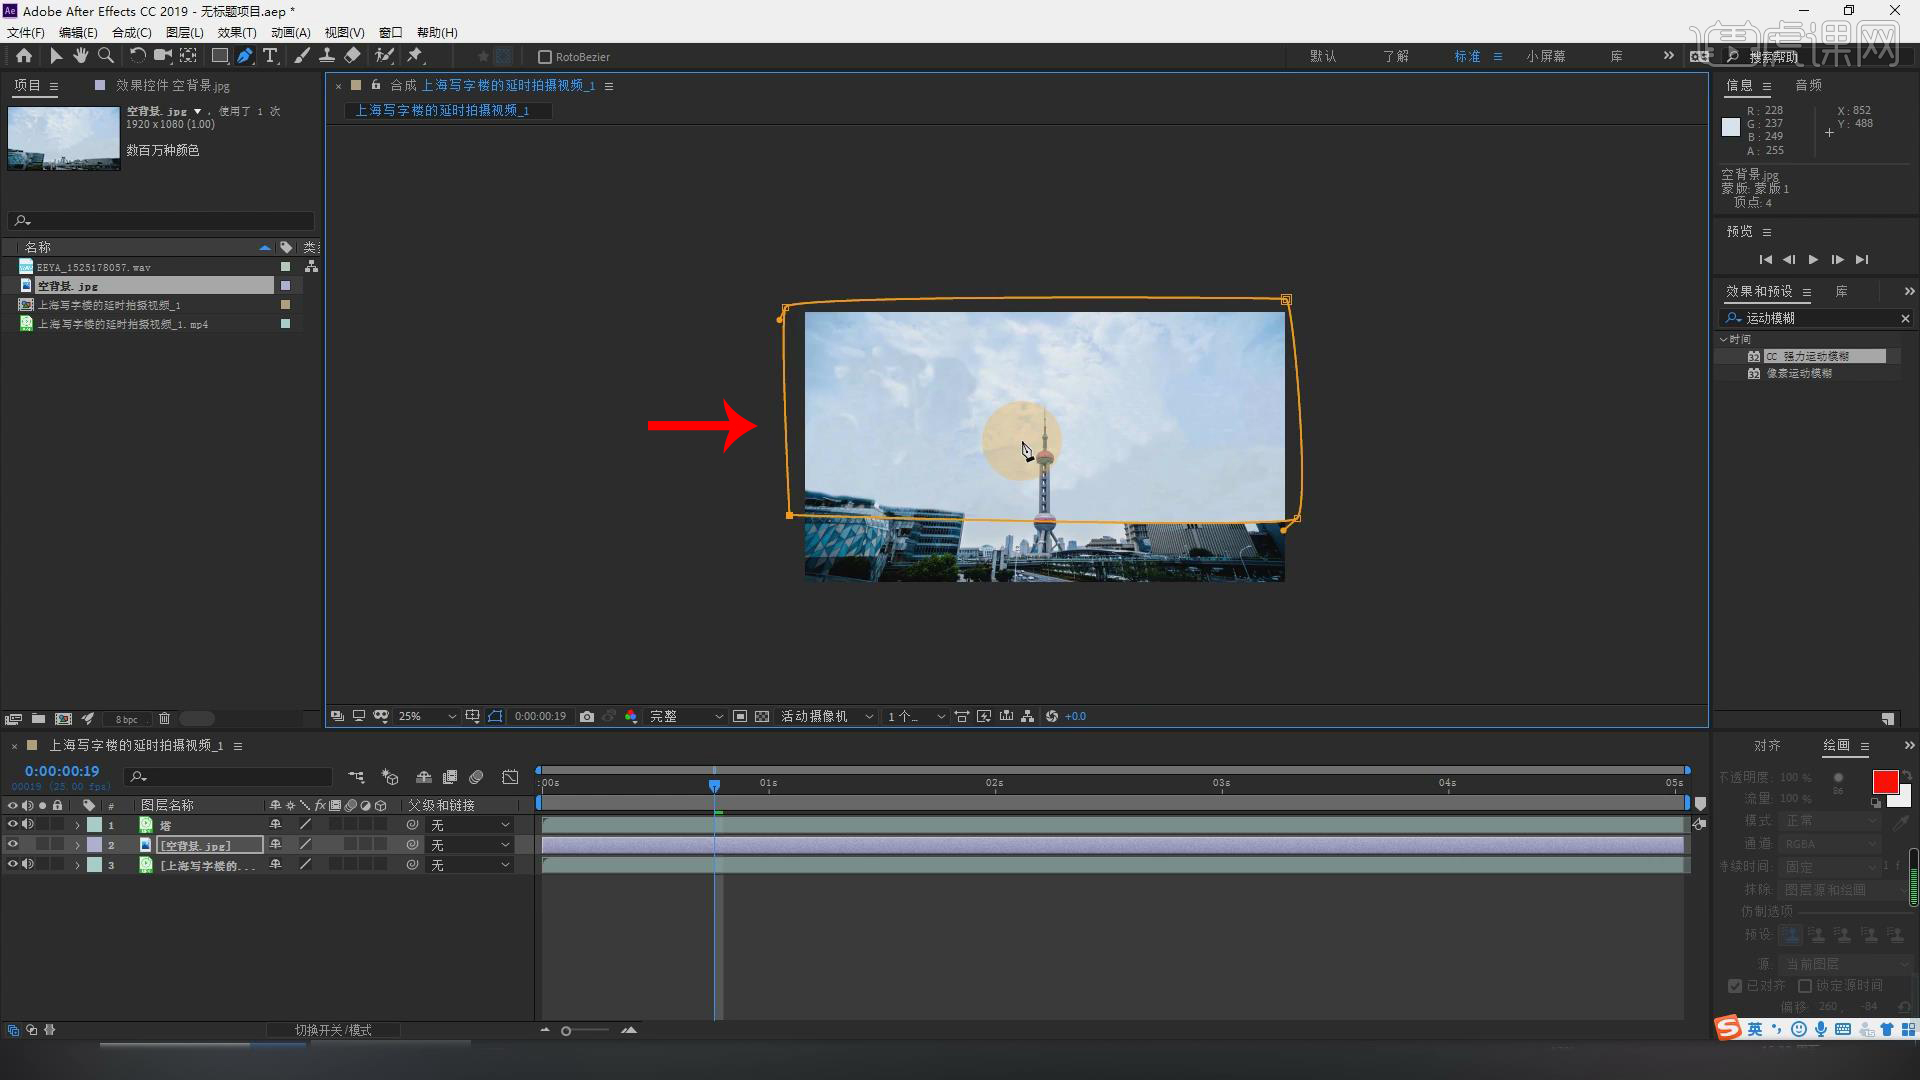Open the 效果(T) menu
This screenshot has height=1080, width=1920.
click(x=237, y=32)
